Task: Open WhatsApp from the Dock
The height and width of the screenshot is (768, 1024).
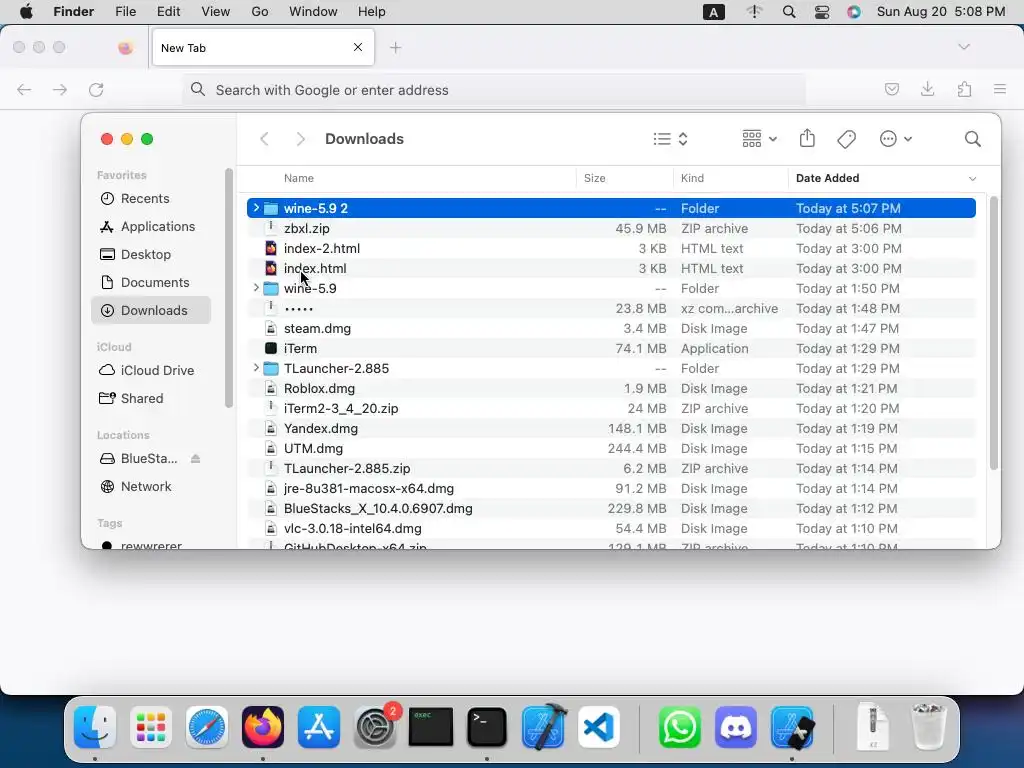Action: click(680, 727)
